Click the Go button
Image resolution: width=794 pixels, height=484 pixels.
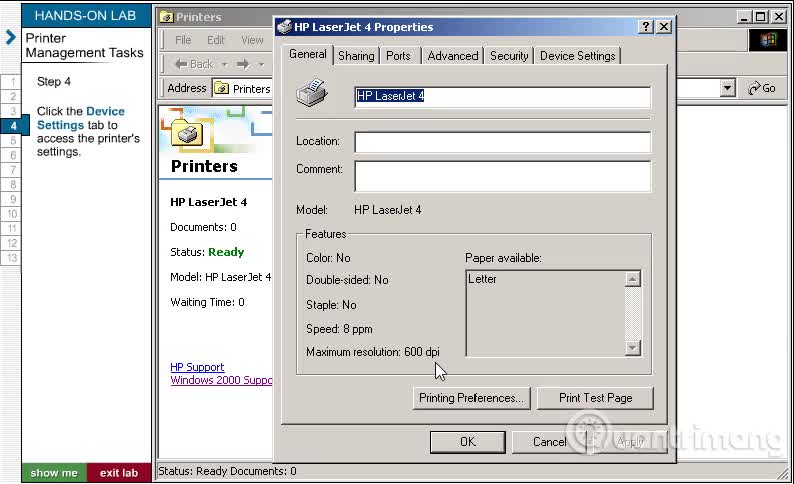[762, 88]
